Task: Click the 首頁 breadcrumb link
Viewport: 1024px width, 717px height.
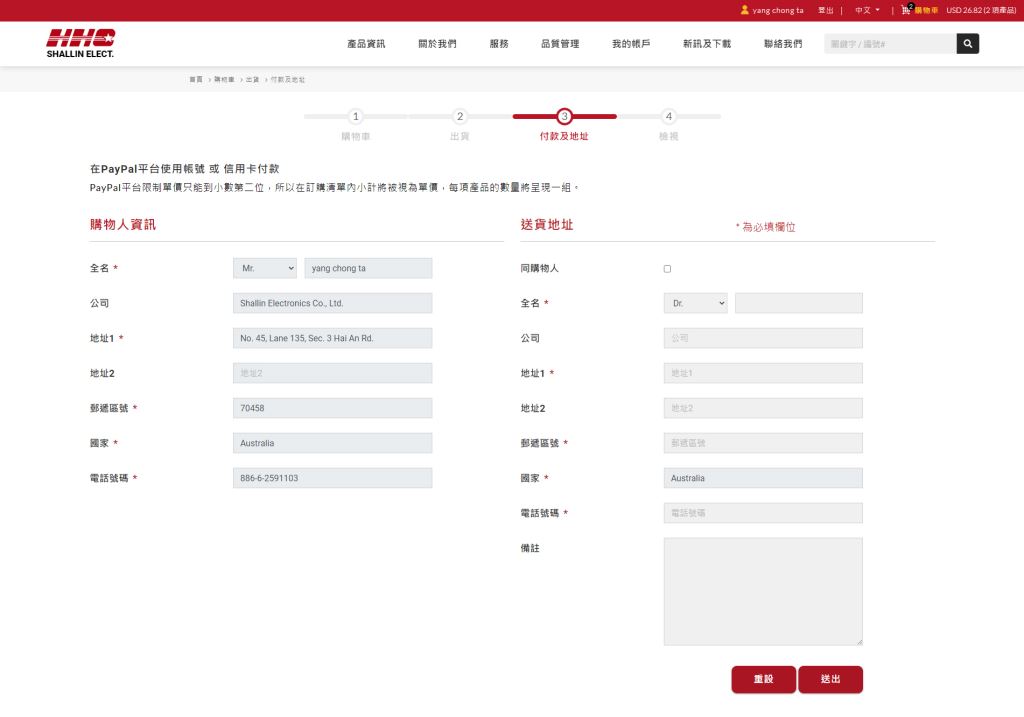Action: pyautogui.click(x=196, y=80)
